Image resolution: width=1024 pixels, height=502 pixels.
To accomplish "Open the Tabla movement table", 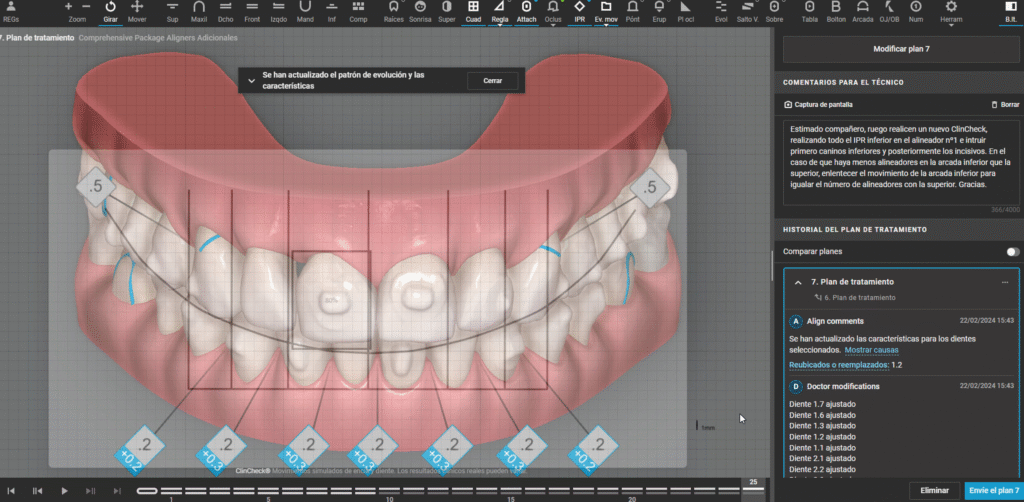I will (808, 11).
